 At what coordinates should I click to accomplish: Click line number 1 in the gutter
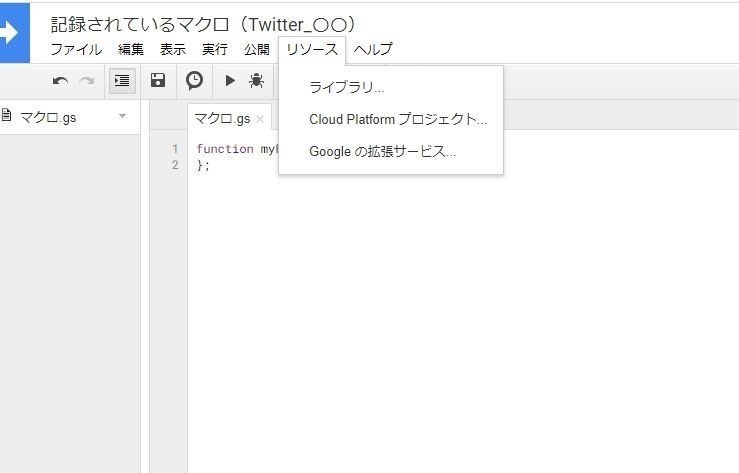click(175, 149)
